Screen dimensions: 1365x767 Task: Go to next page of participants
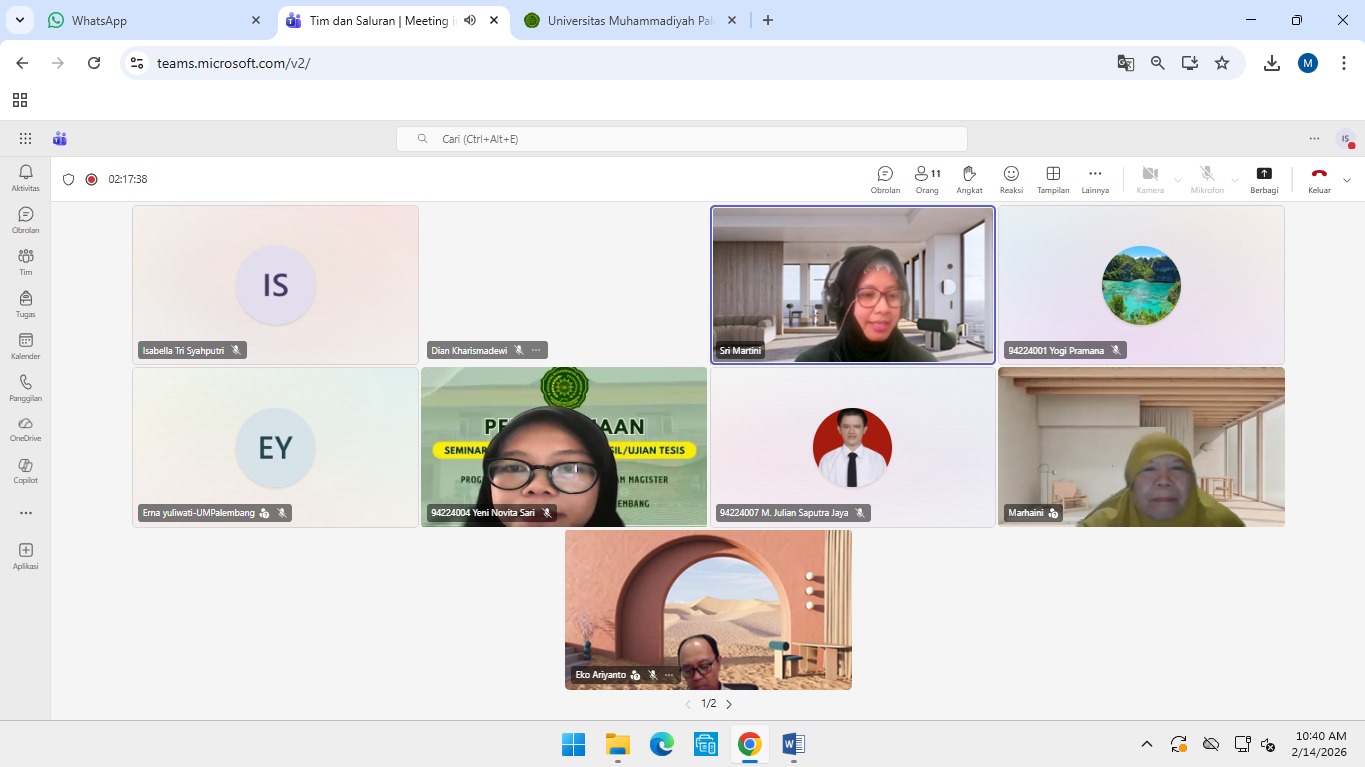pos(729,704)
